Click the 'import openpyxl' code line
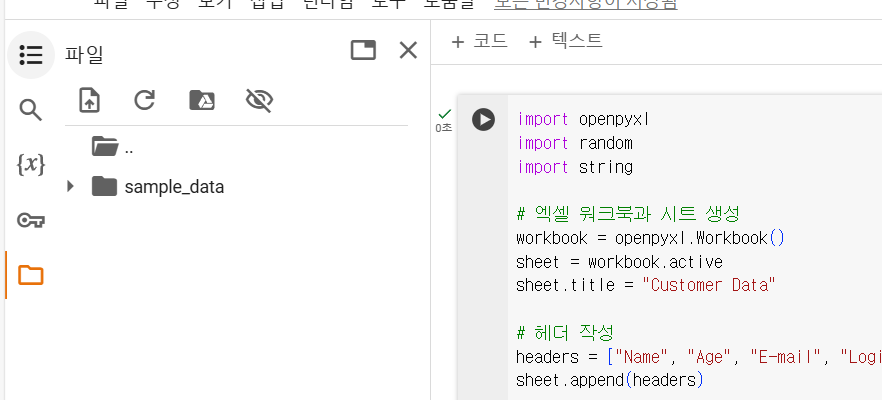This screenshot has height=400, width=882. [x=583, y=120]
